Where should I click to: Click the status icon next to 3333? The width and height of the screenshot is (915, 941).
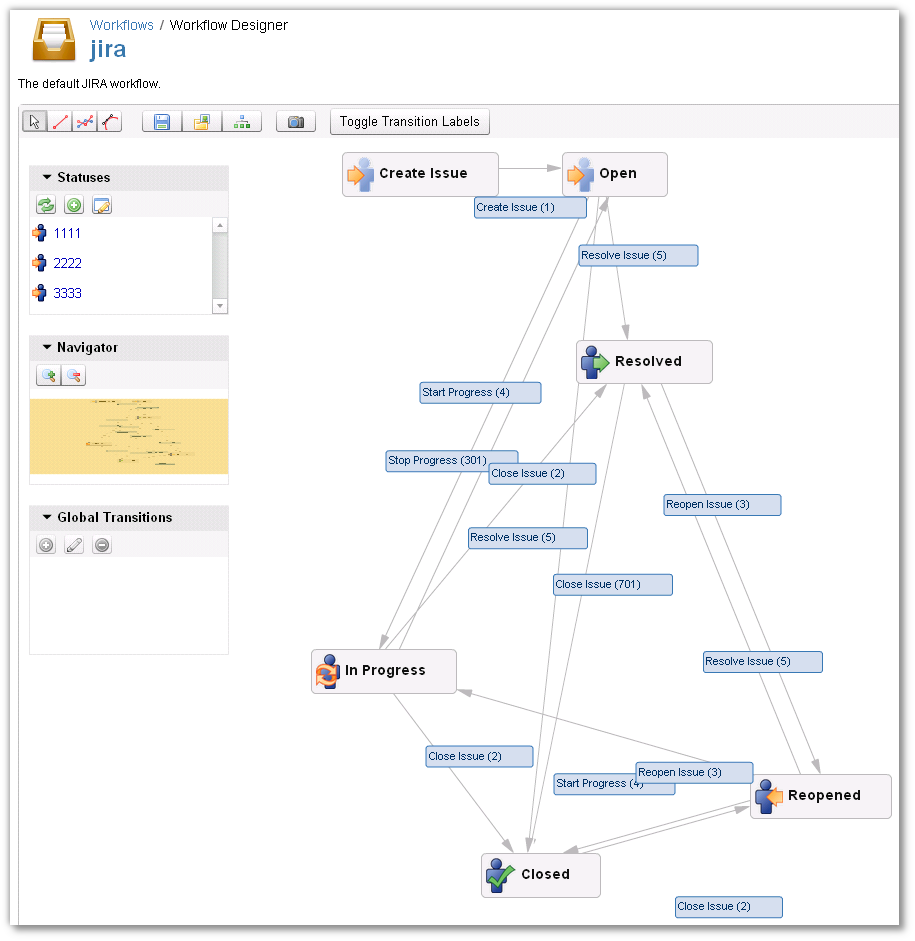tap(40, 293)
